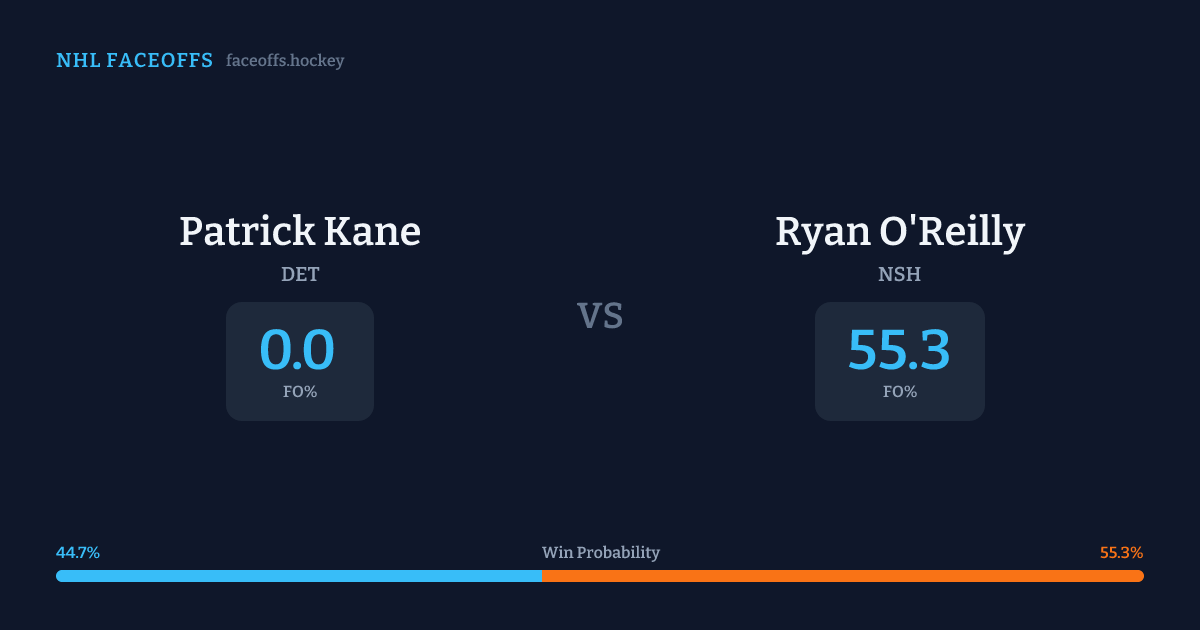The image size is (1200, 630).
Task: Click the FO% label under Patrick Kane
Action: click(300, 392)
